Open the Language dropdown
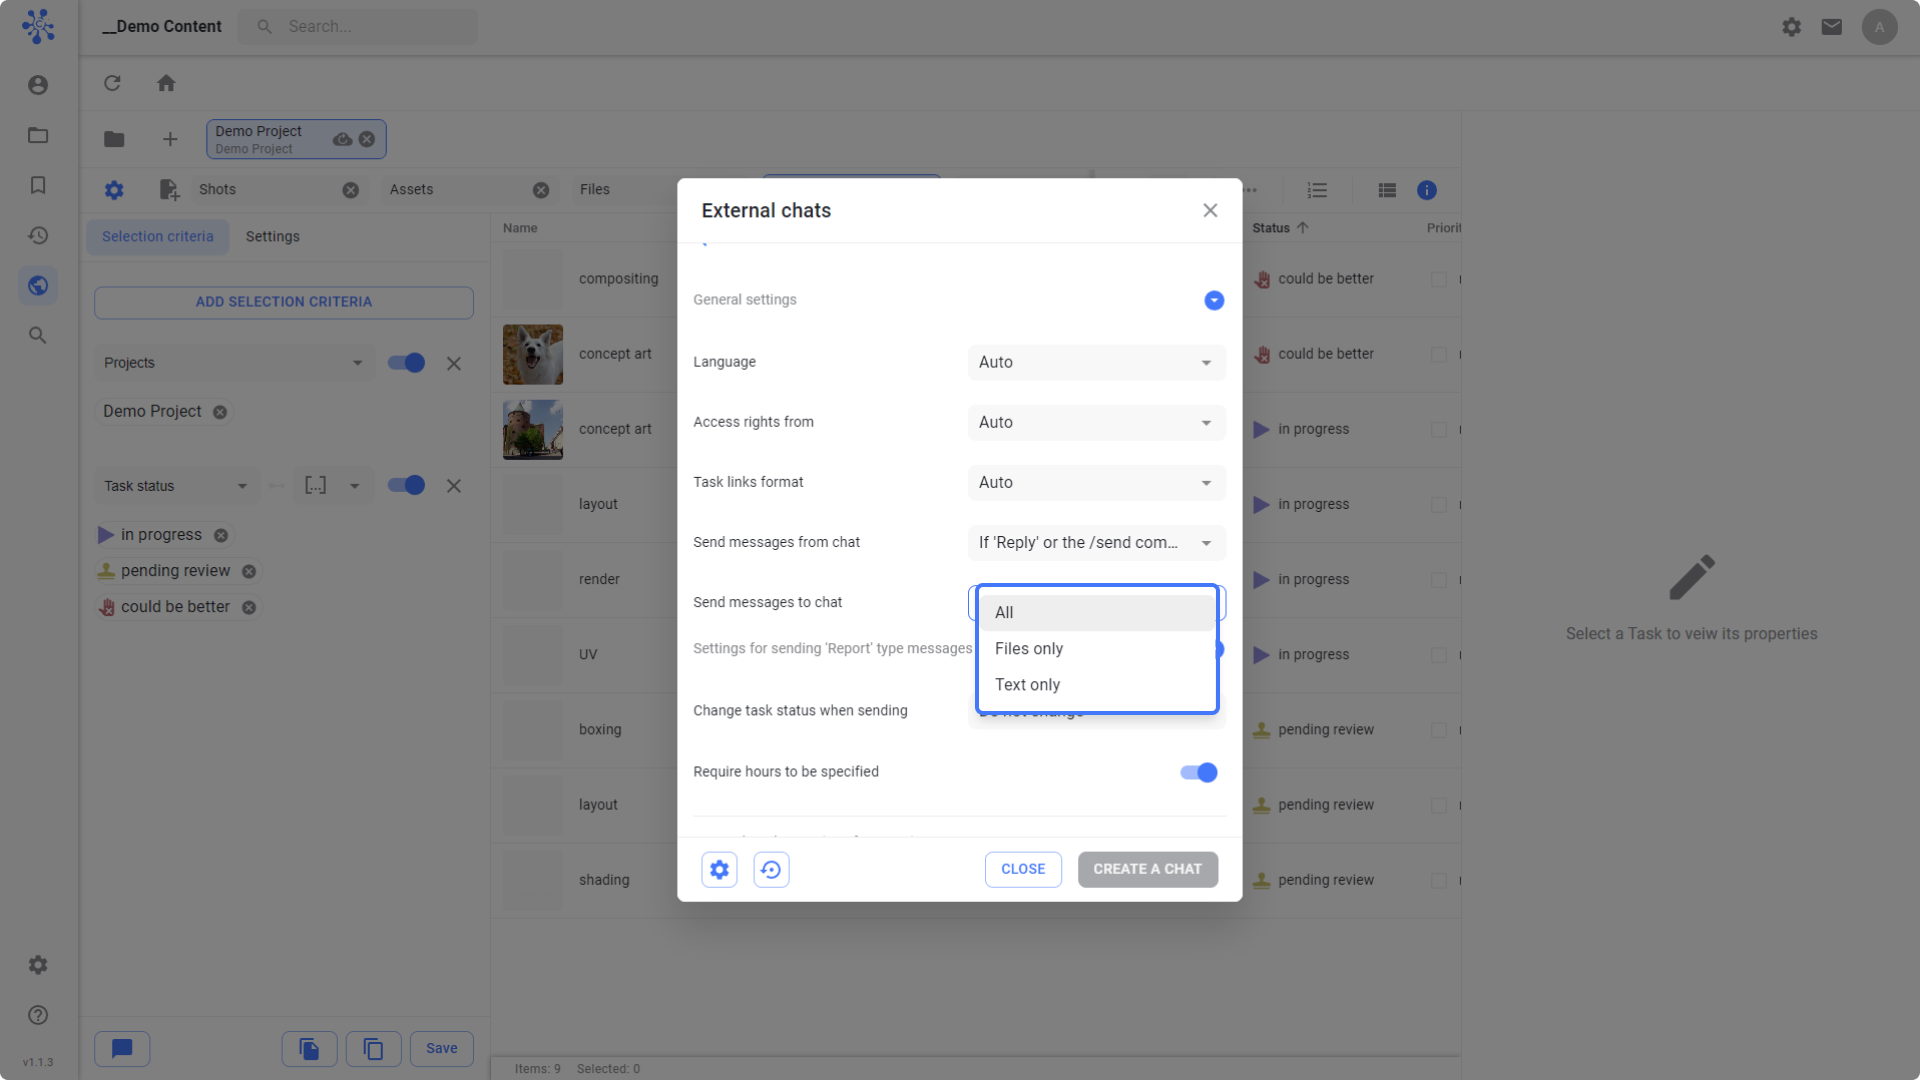The image size is (1920, 1080). click(x=1096, y=362)
